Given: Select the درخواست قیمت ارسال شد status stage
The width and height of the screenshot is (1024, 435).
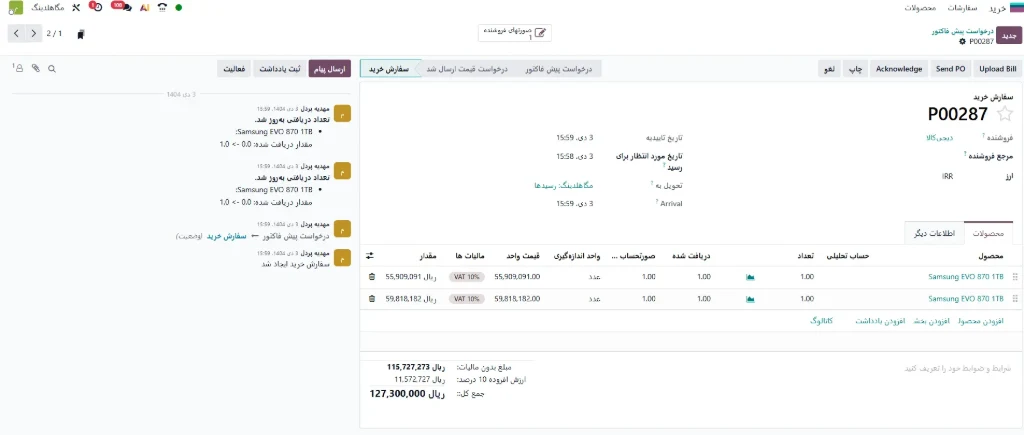Looking at the screenshot, I should click(466, 69).
